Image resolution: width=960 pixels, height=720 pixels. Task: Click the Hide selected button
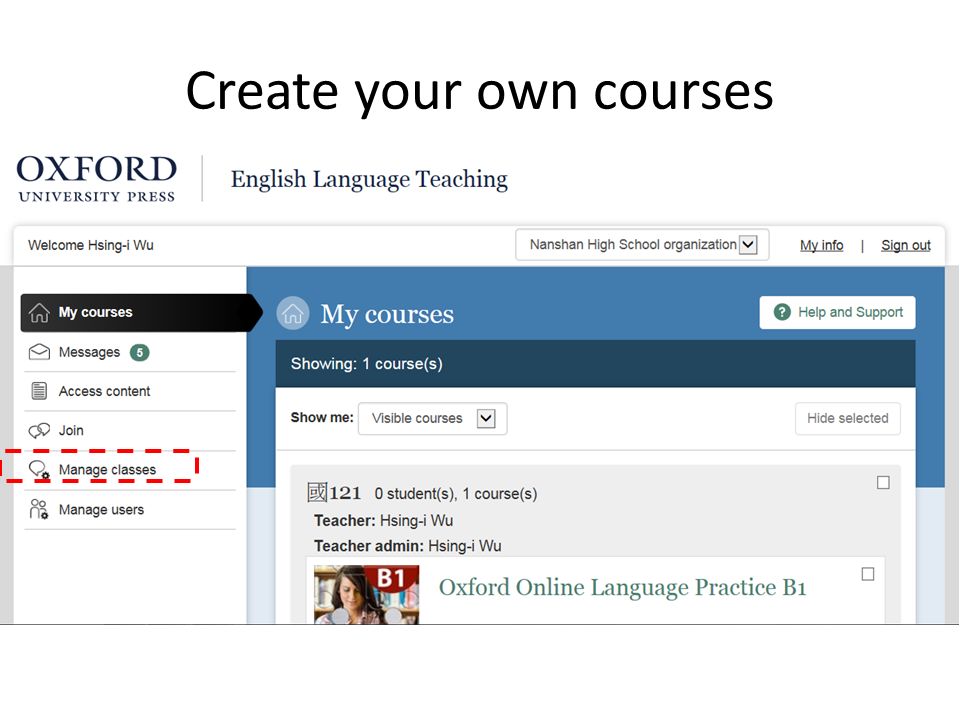[x=847, y=418]
